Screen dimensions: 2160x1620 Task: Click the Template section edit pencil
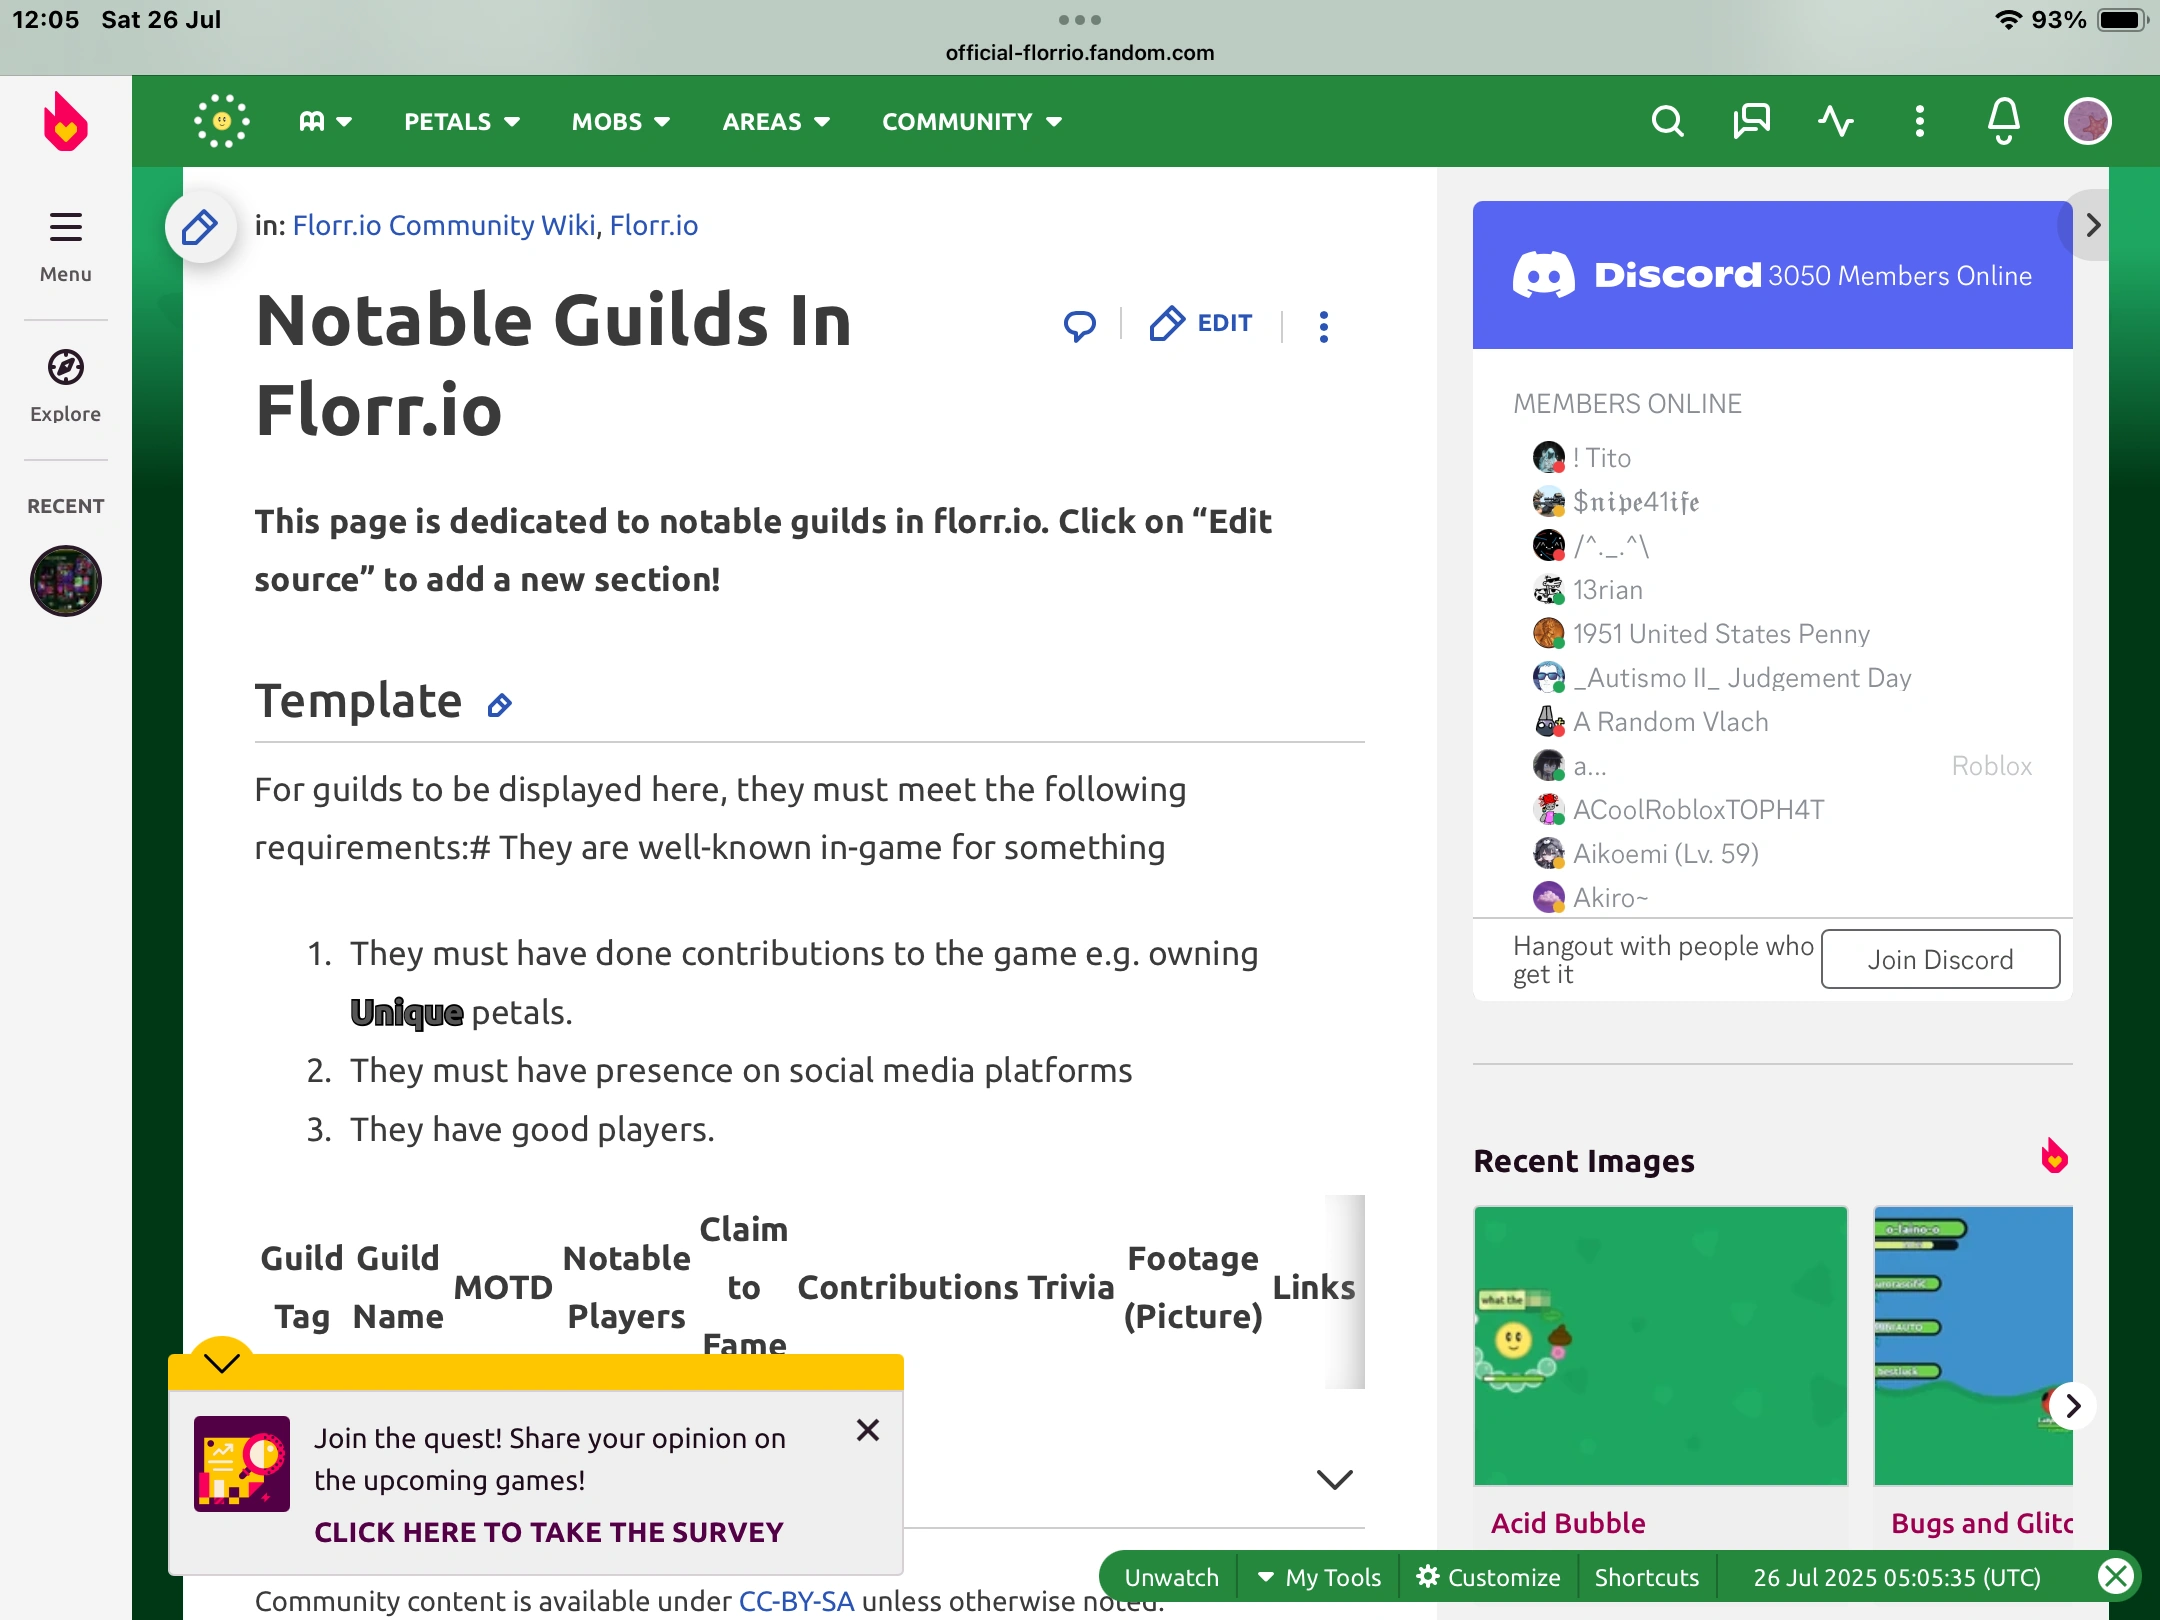tap(499, 706)
